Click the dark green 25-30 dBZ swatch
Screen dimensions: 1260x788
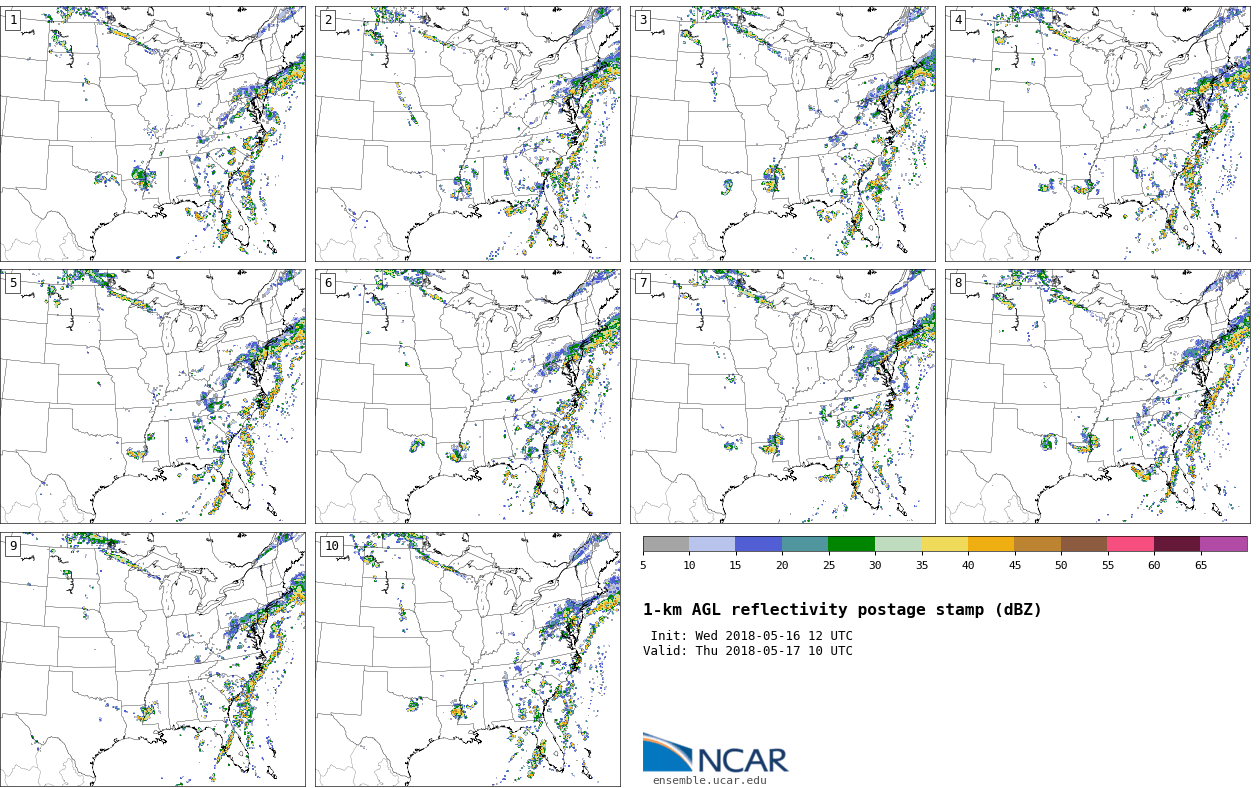[851, 544]
